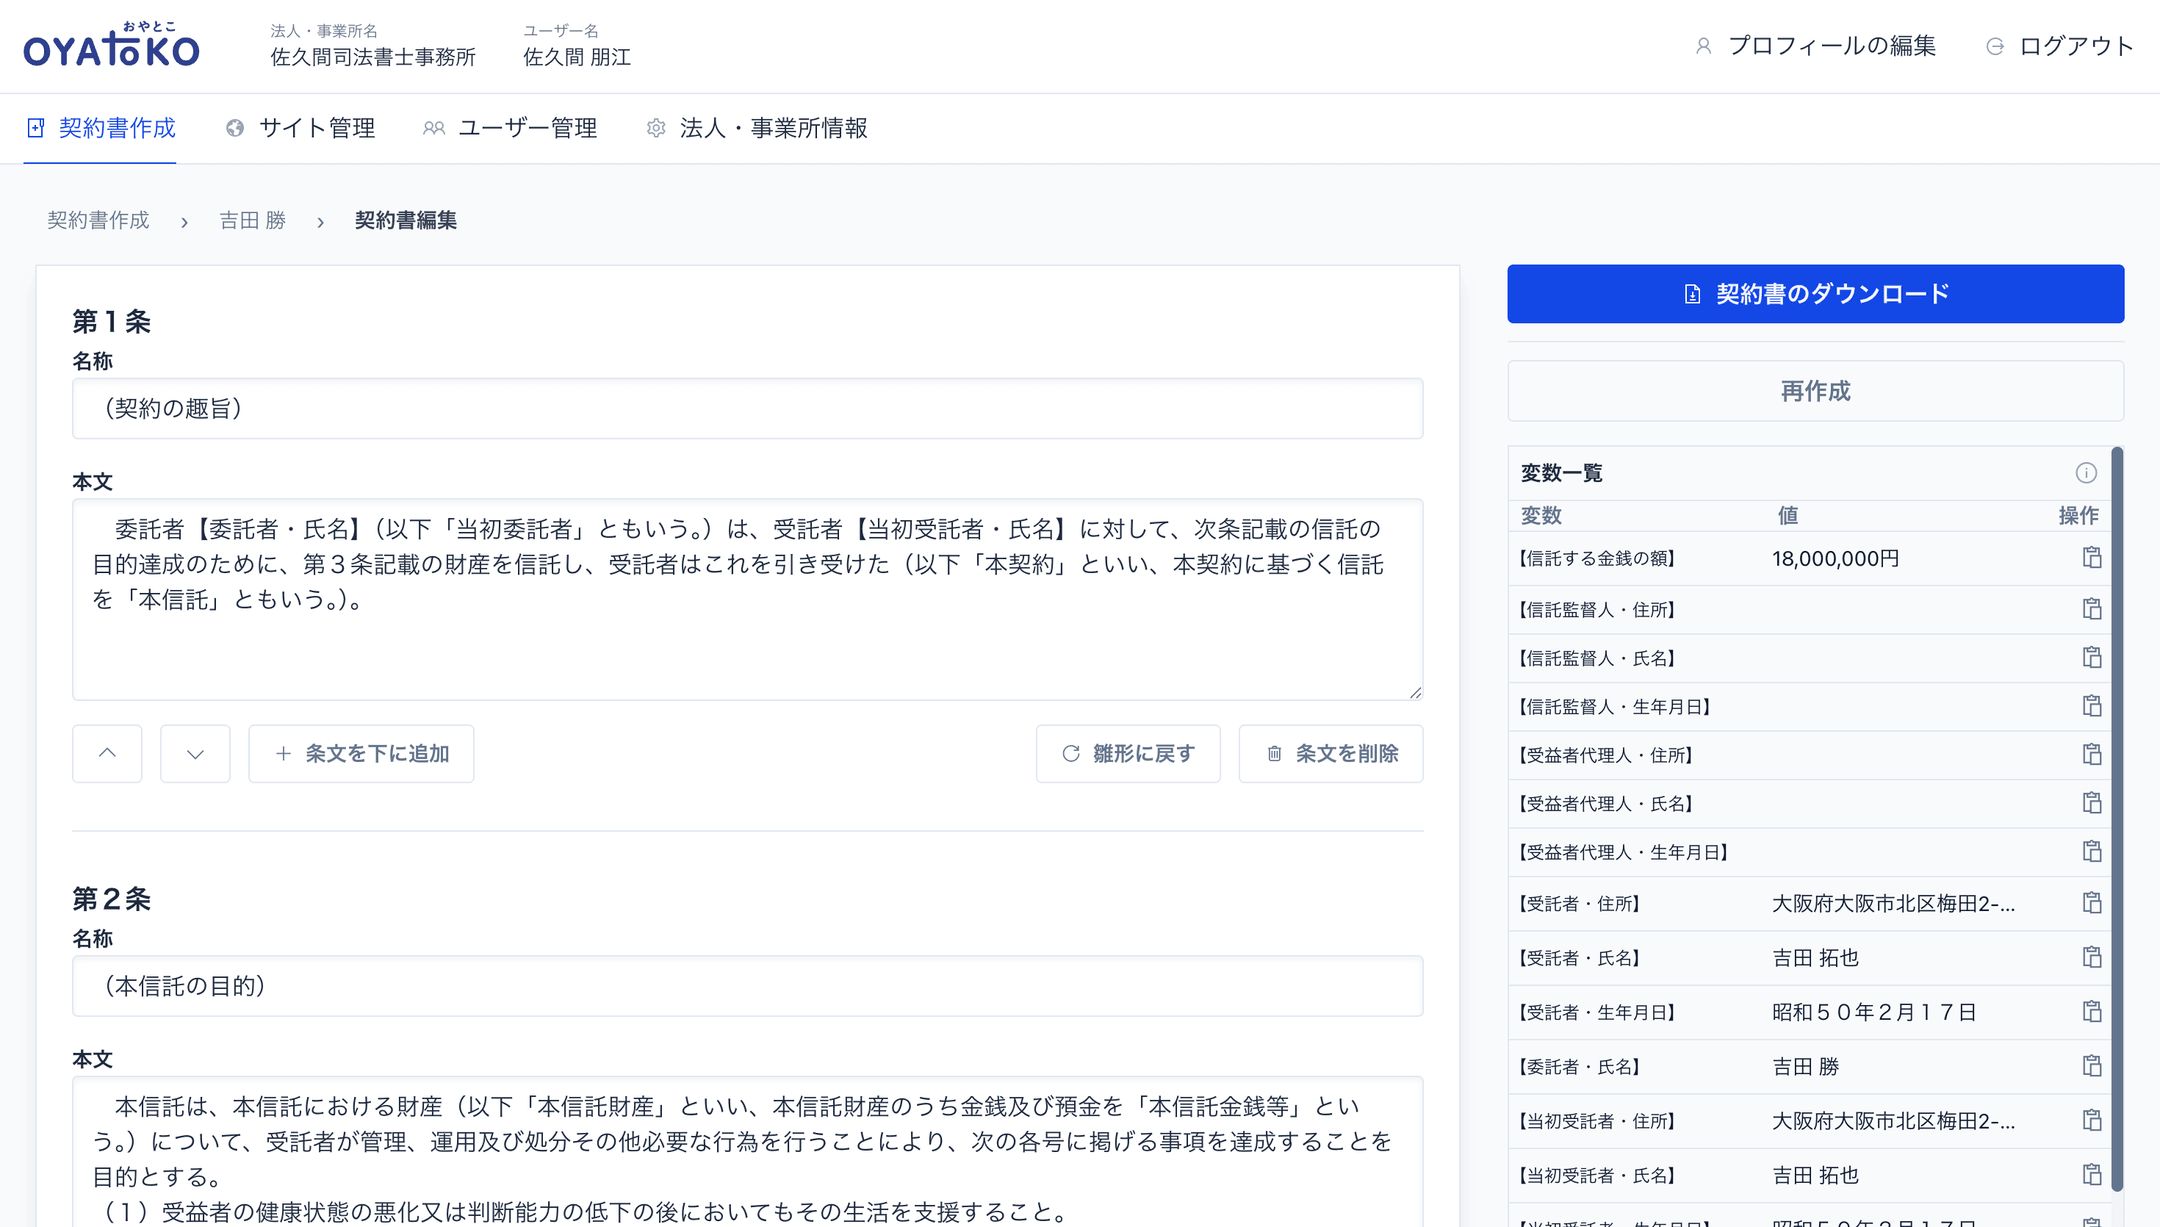Open the 変数一覧 info icon
This screenshot has width=2160, height=1227.
point(2085,473)
